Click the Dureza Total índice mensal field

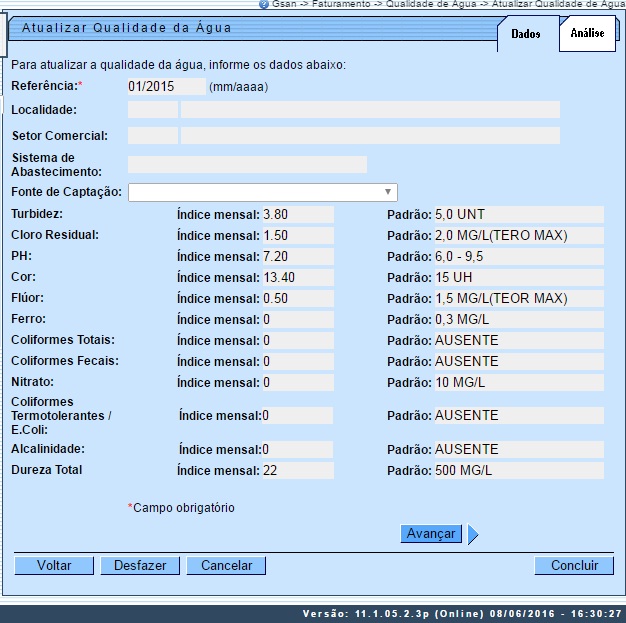[x=297, y=470]
